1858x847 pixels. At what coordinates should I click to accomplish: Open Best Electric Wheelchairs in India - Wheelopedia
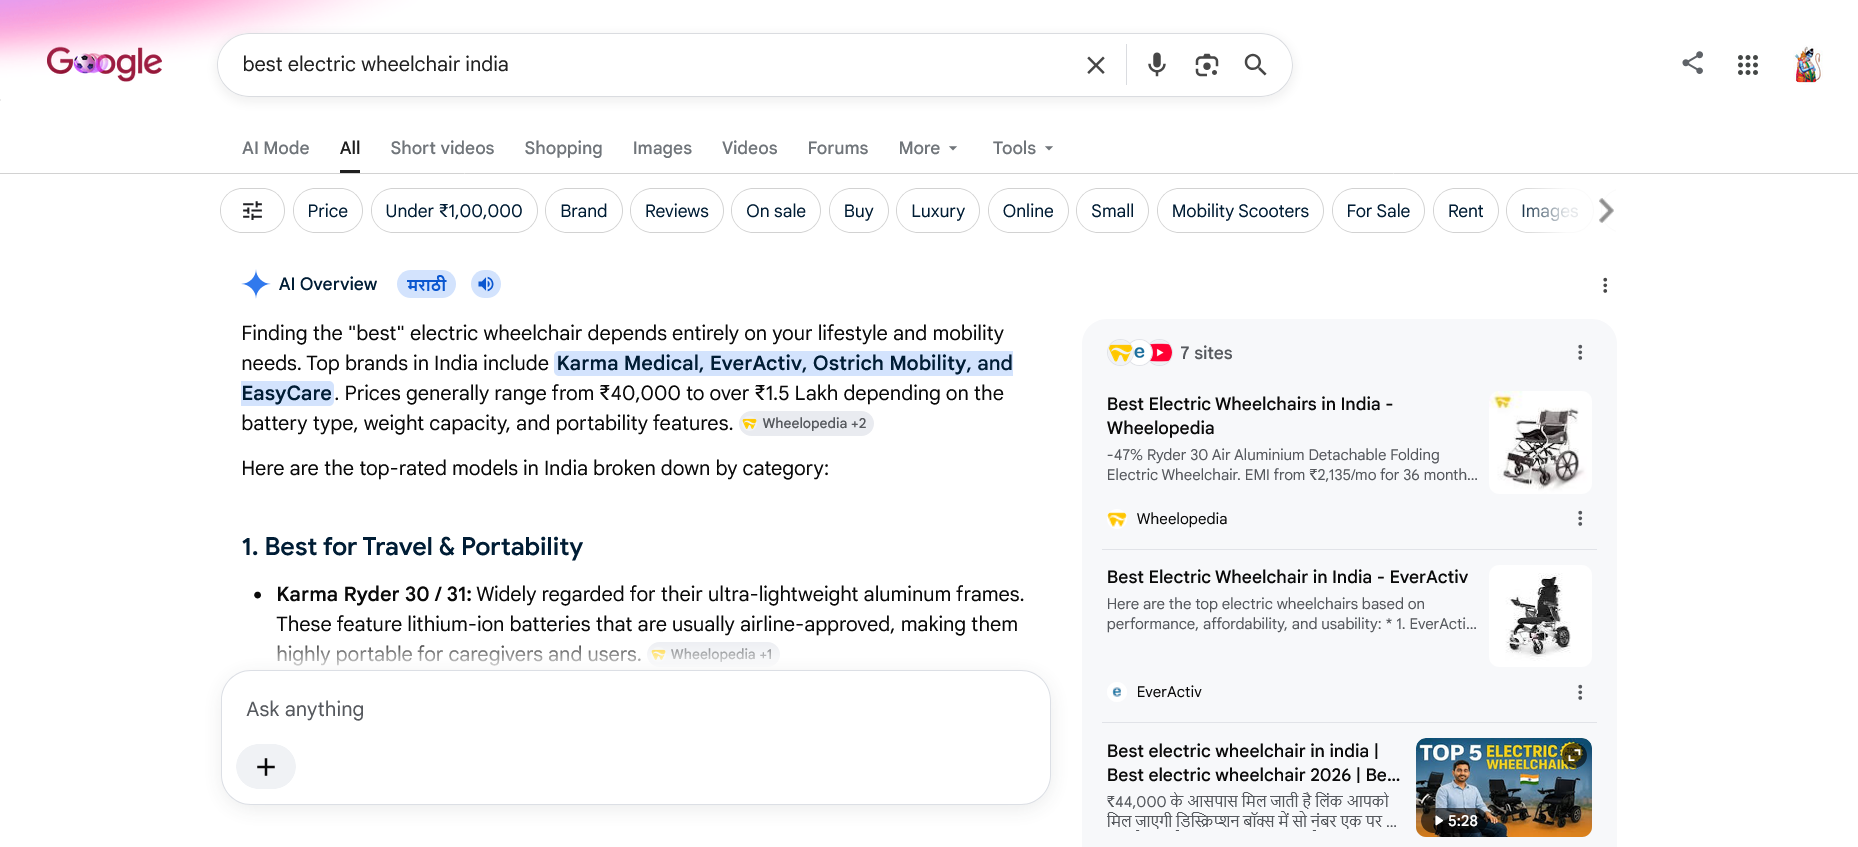click(1250, 416)
